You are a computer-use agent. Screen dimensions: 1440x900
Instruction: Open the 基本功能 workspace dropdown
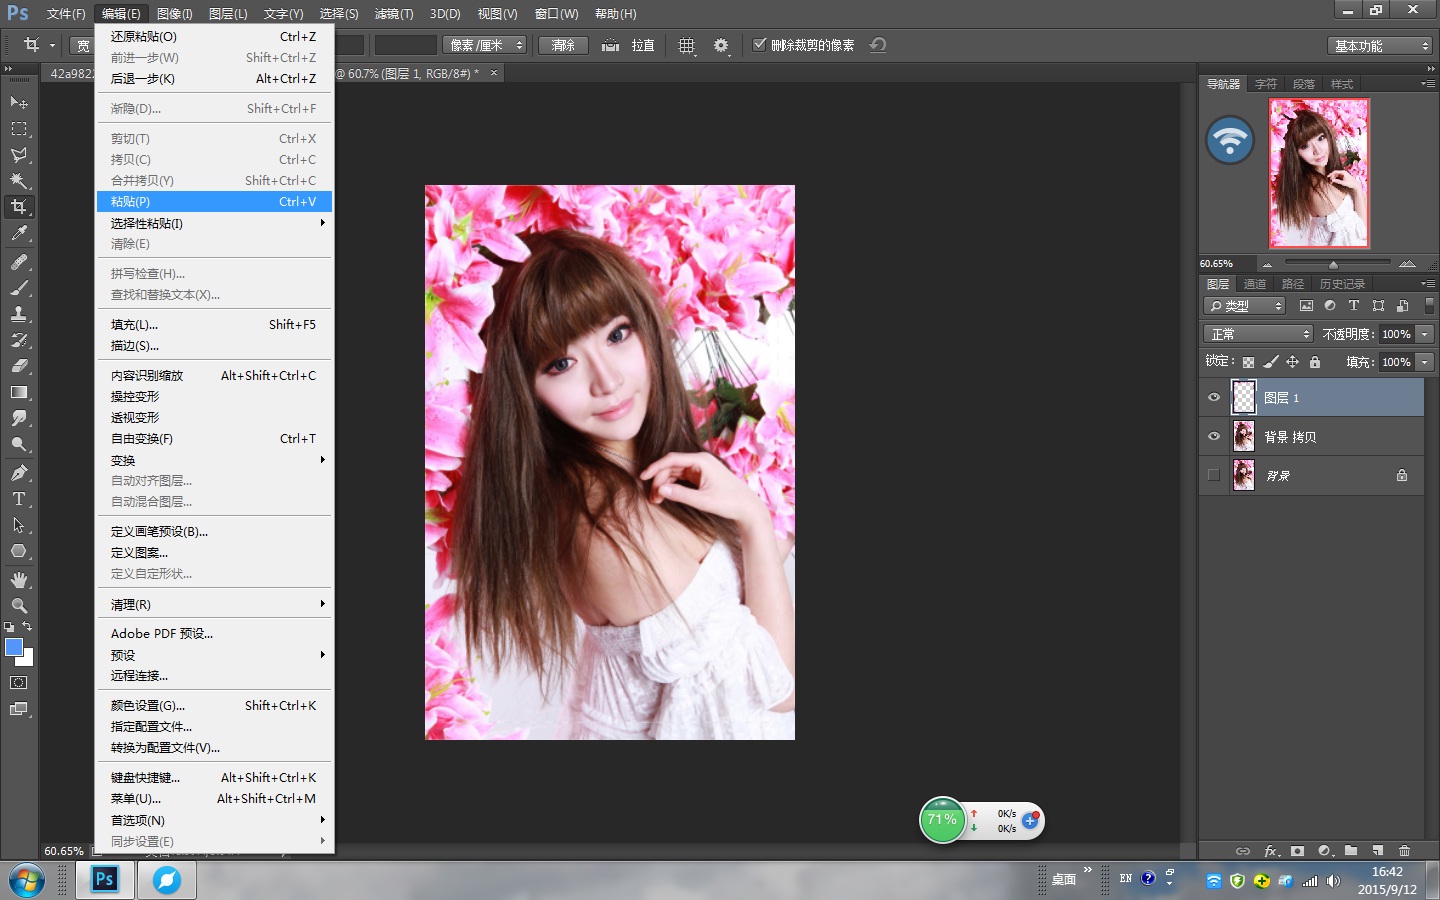pyautogui.click(x=1381, y=46)
